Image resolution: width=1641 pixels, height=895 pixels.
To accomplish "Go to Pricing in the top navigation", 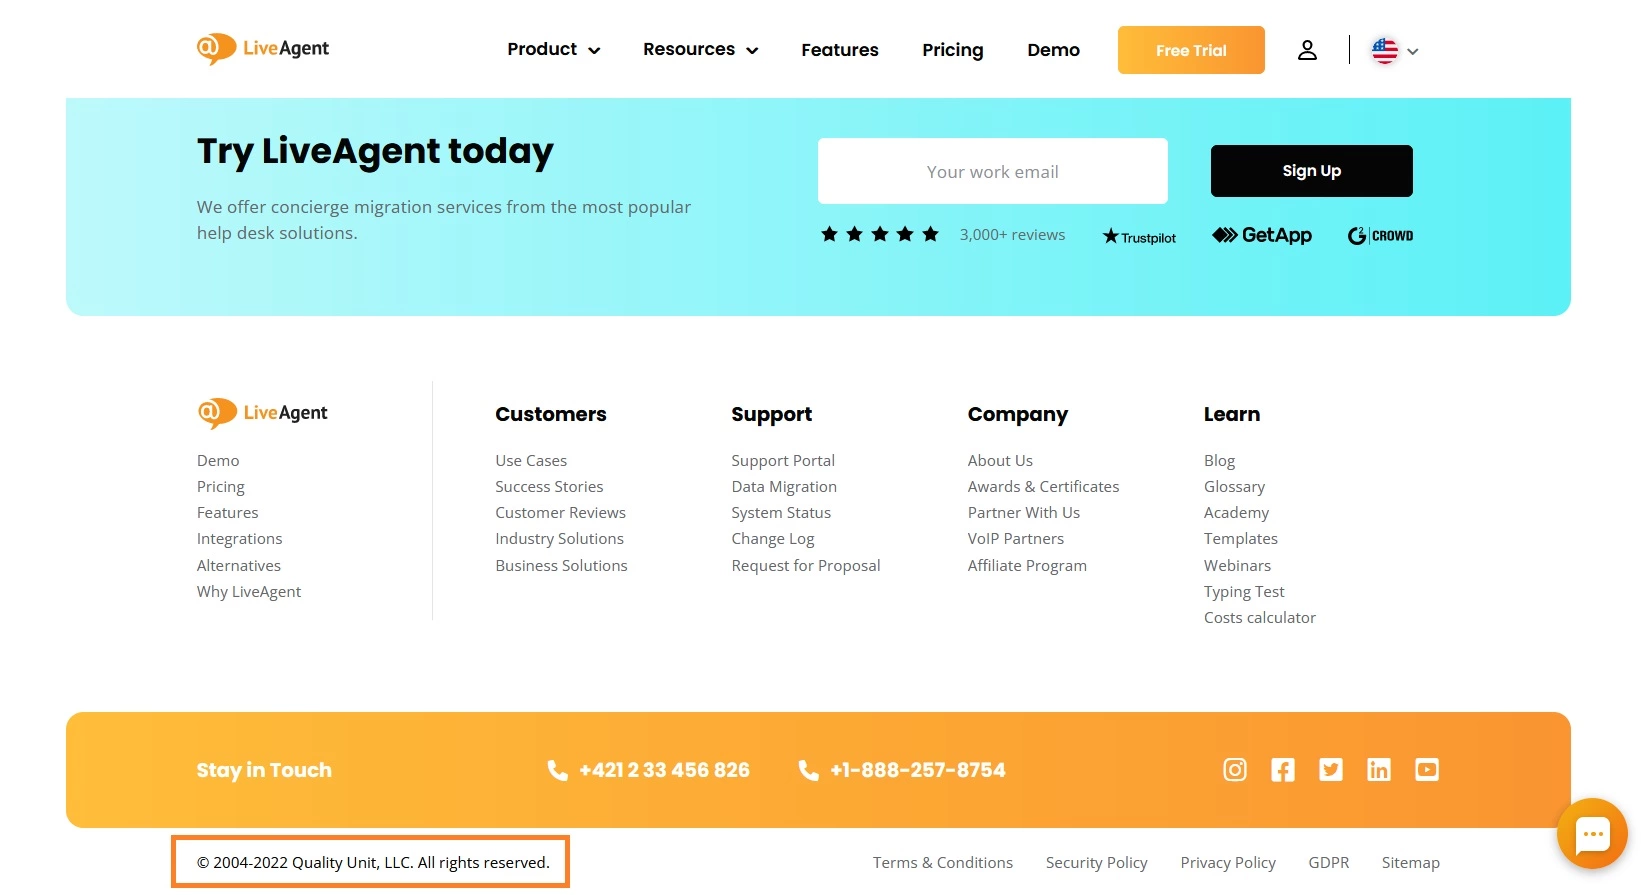I will pyautogui.click(x=952, y=50).
